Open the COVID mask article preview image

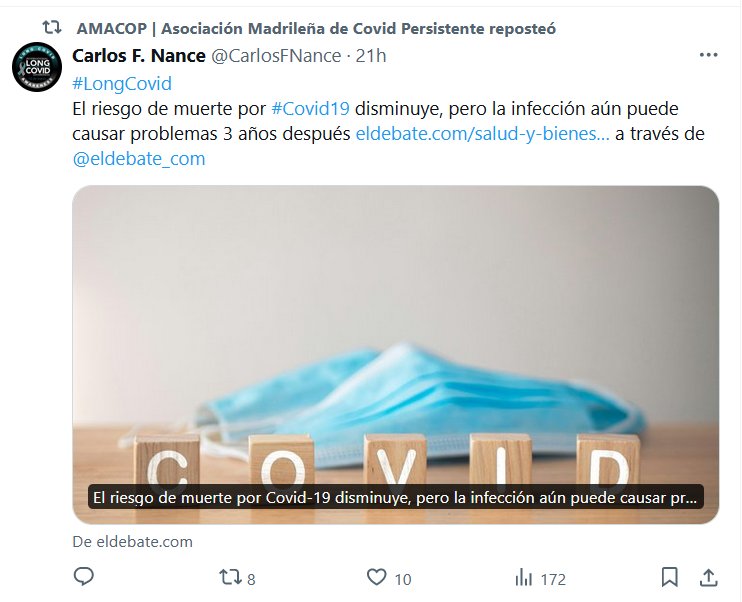coord(396,354)
